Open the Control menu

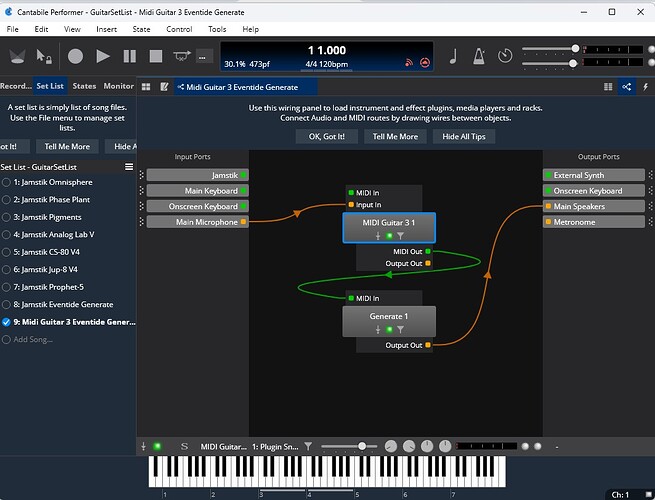(x=179, y=29)
